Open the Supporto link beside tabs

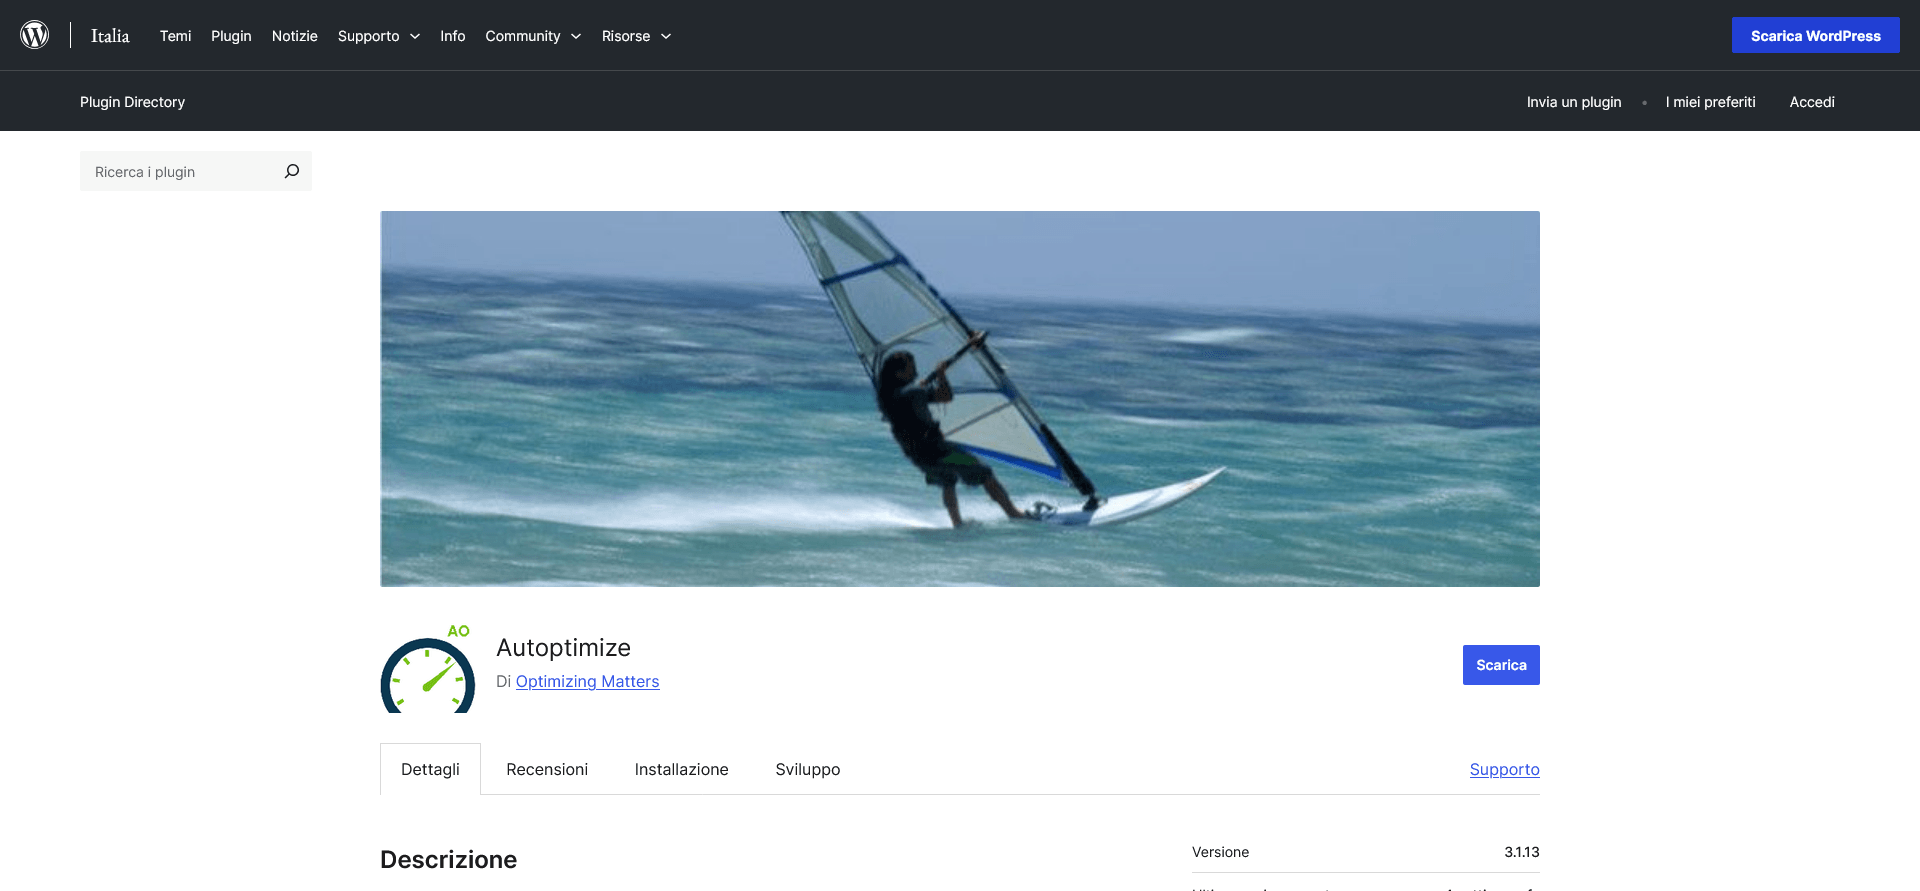pos(1504,769)
